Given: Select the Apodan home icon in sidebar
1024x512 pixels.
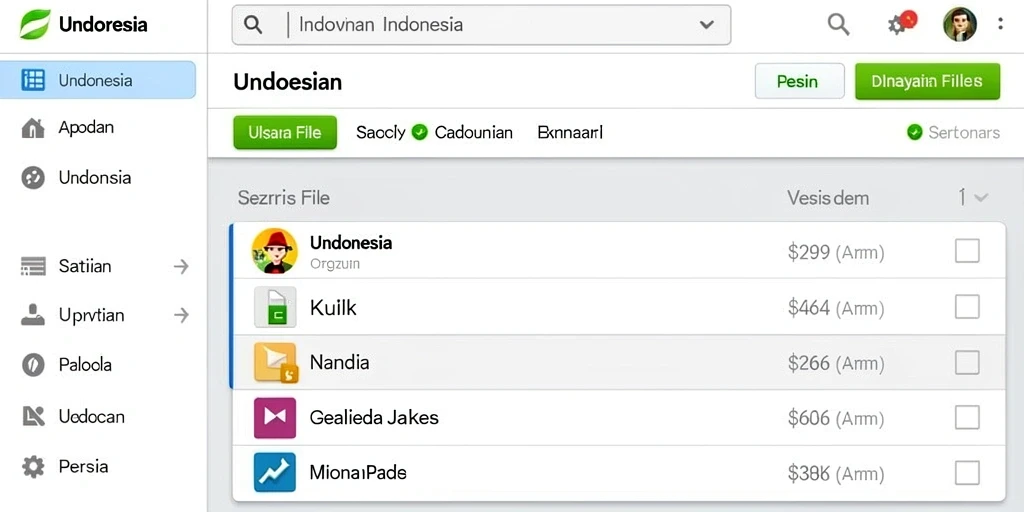Looking at the screenshot, I should tap(33, 127).
